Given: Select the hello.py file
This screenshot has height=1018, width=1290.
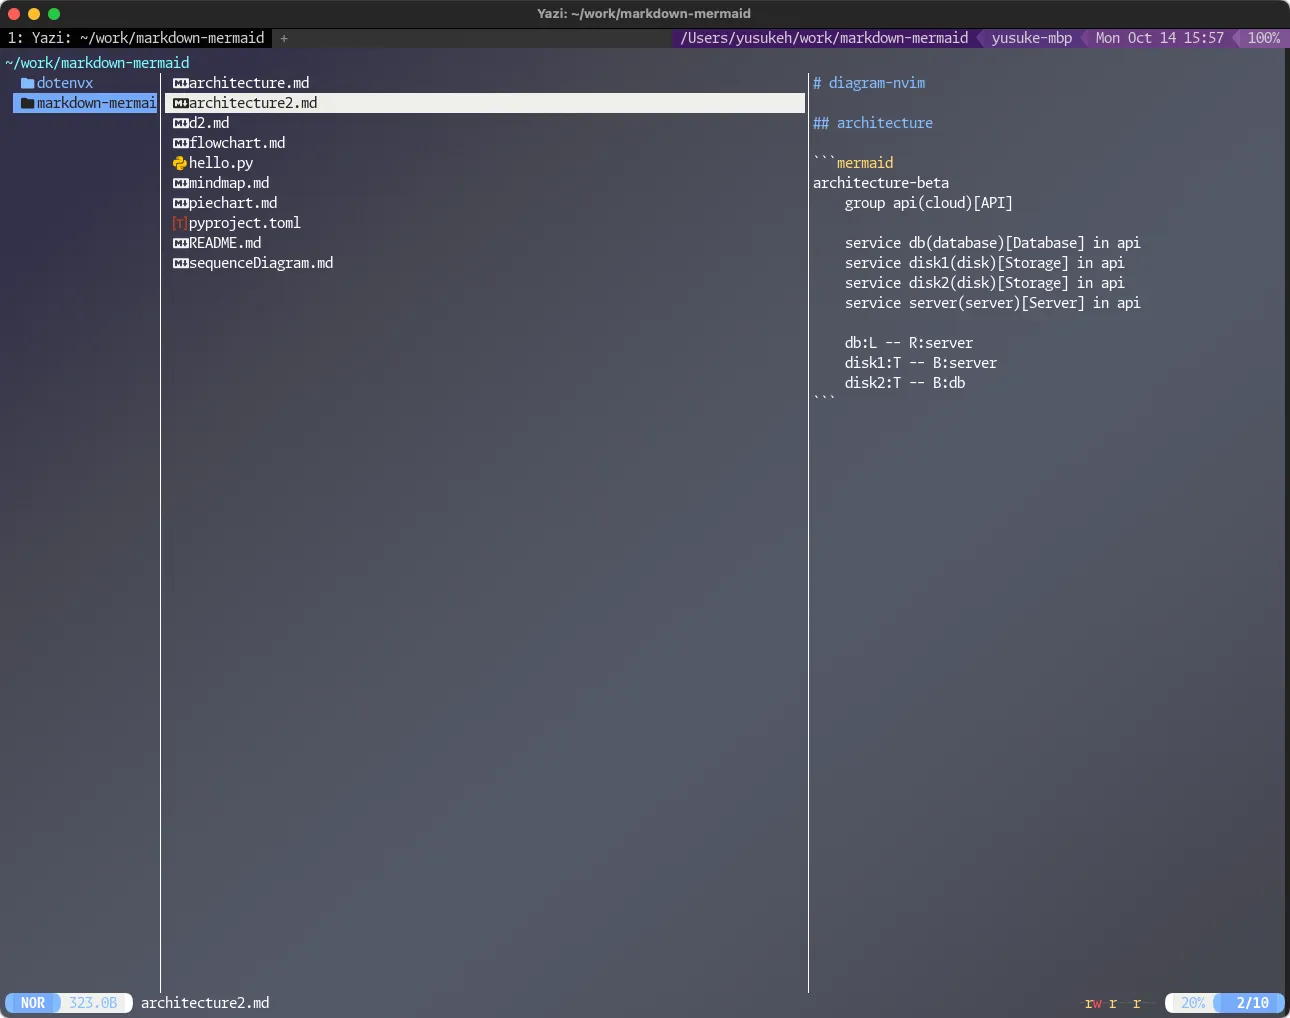Looking at the screenshot, I should pyautogui.click(x=221, y=163).
